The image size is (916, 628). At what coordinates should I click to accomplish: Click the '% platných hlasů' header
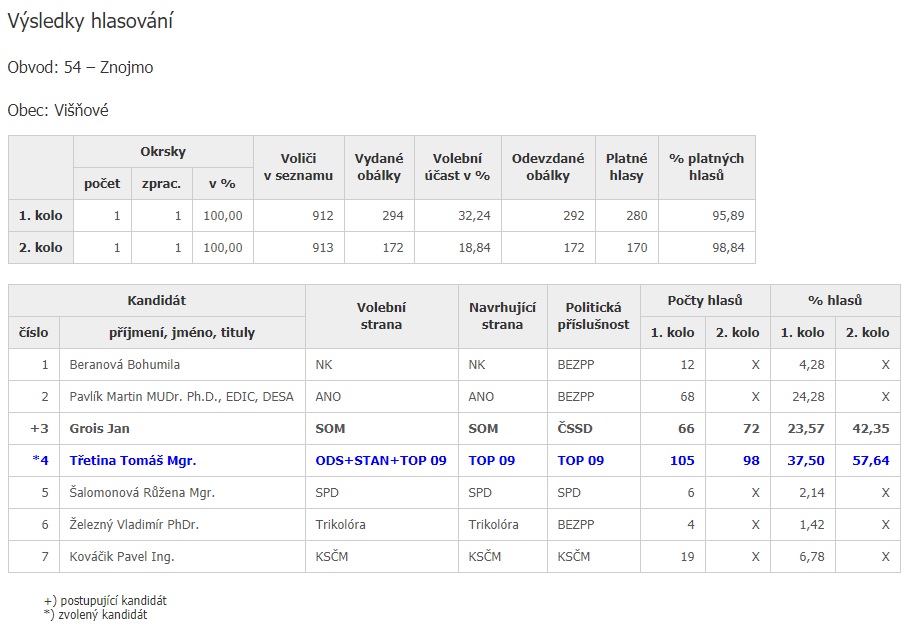pyautogui.click(x=706, y=167)
